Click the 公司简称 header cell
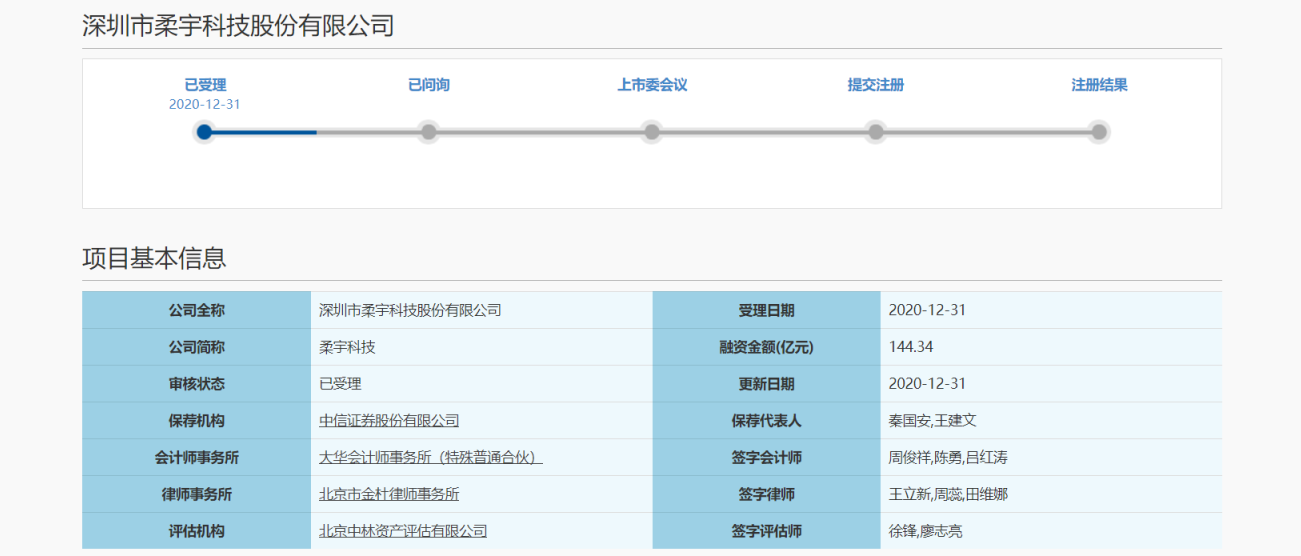 click(197, 347)
